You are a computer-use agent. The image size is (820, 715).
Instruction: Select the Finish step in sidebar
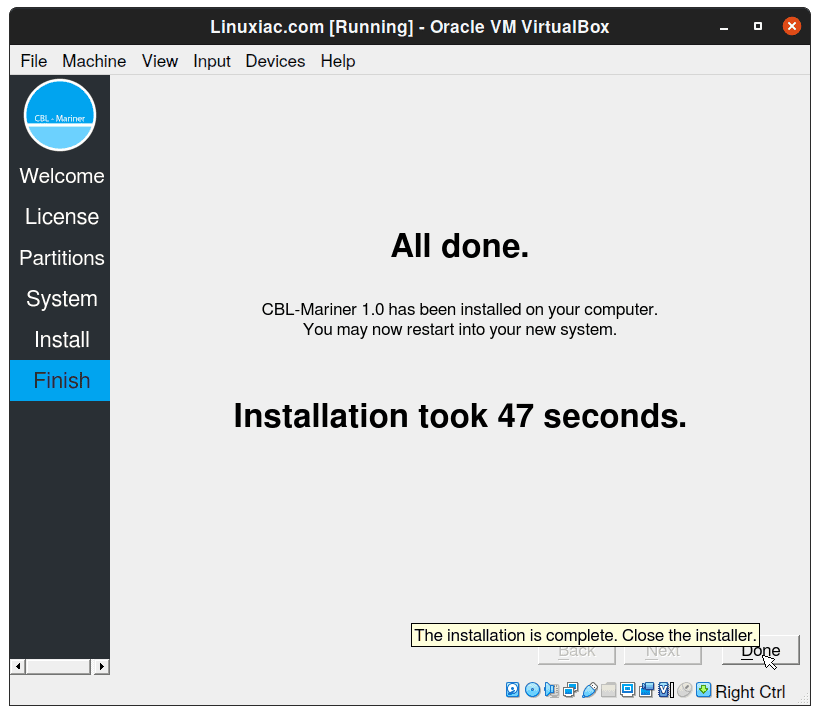point(60,380)
